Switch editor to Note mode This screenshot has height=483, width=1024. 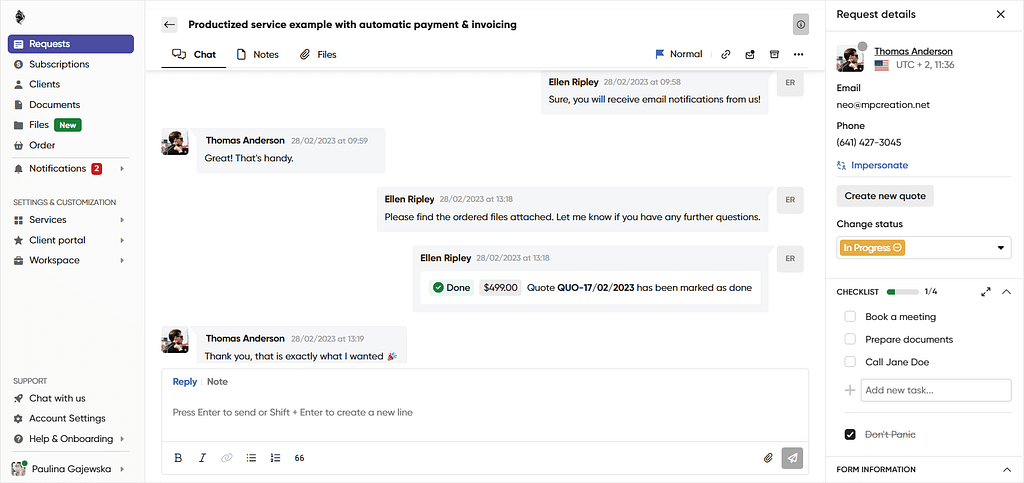click(x=217, y=382)
